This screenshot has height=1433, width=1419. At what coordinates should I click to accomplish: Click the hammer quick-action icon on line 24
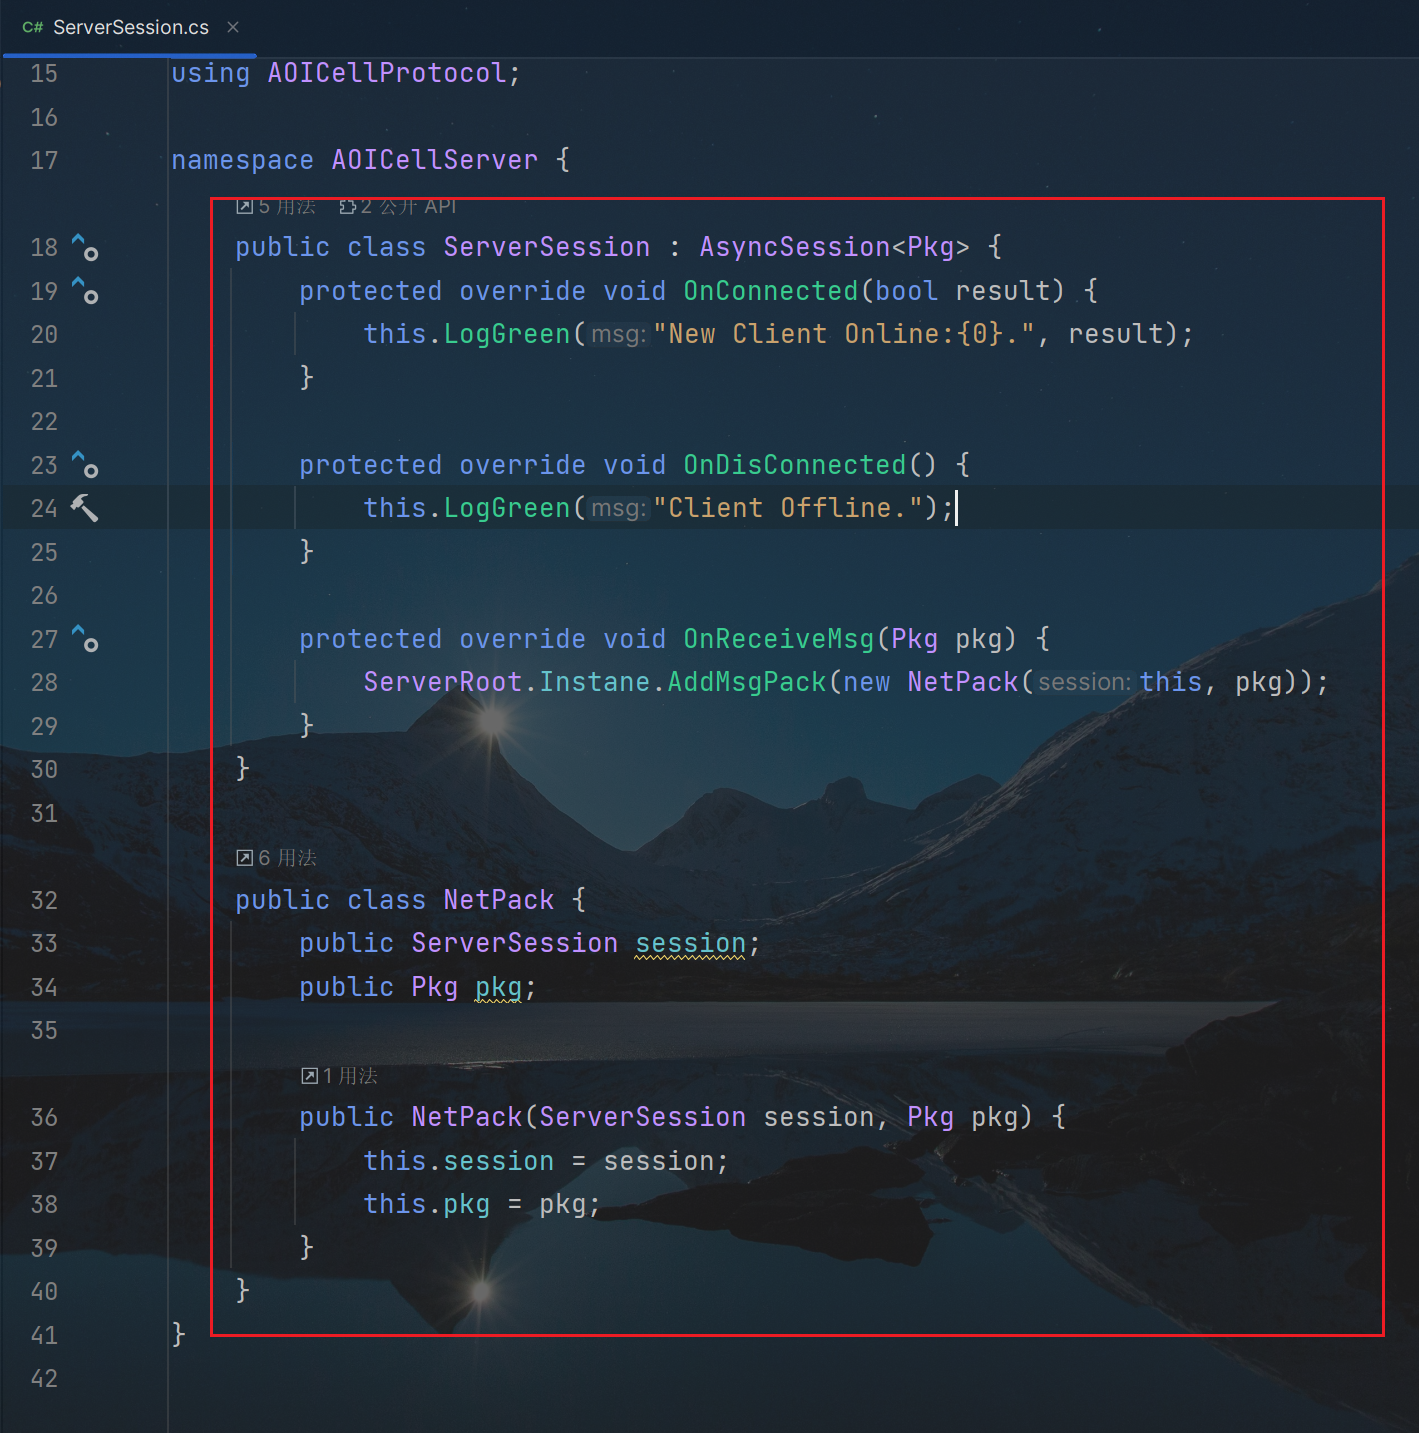(85, 508)
